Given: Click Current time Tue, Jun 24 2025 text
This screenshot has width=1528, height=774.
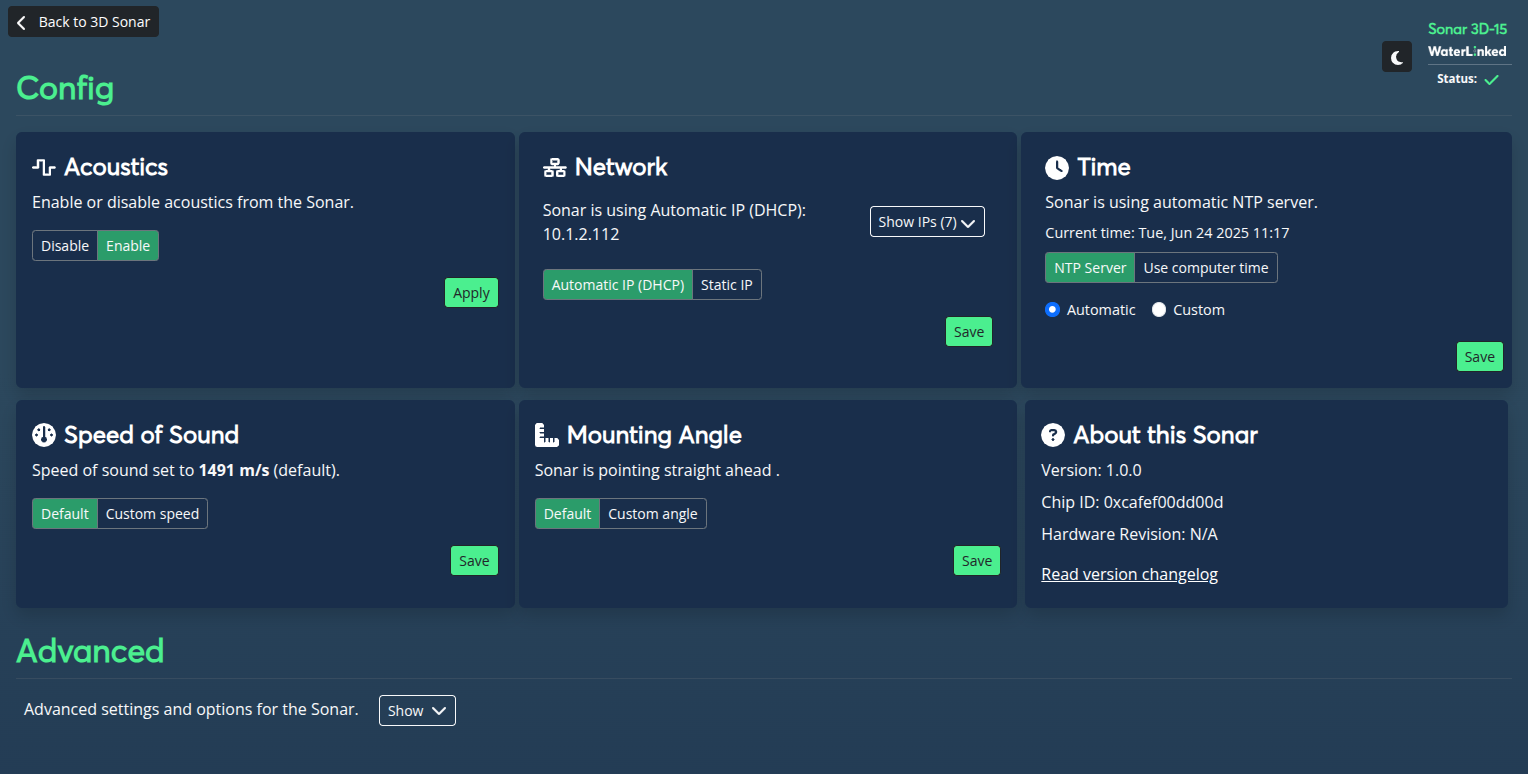Looking at the screenshot, I should 1167,233.
